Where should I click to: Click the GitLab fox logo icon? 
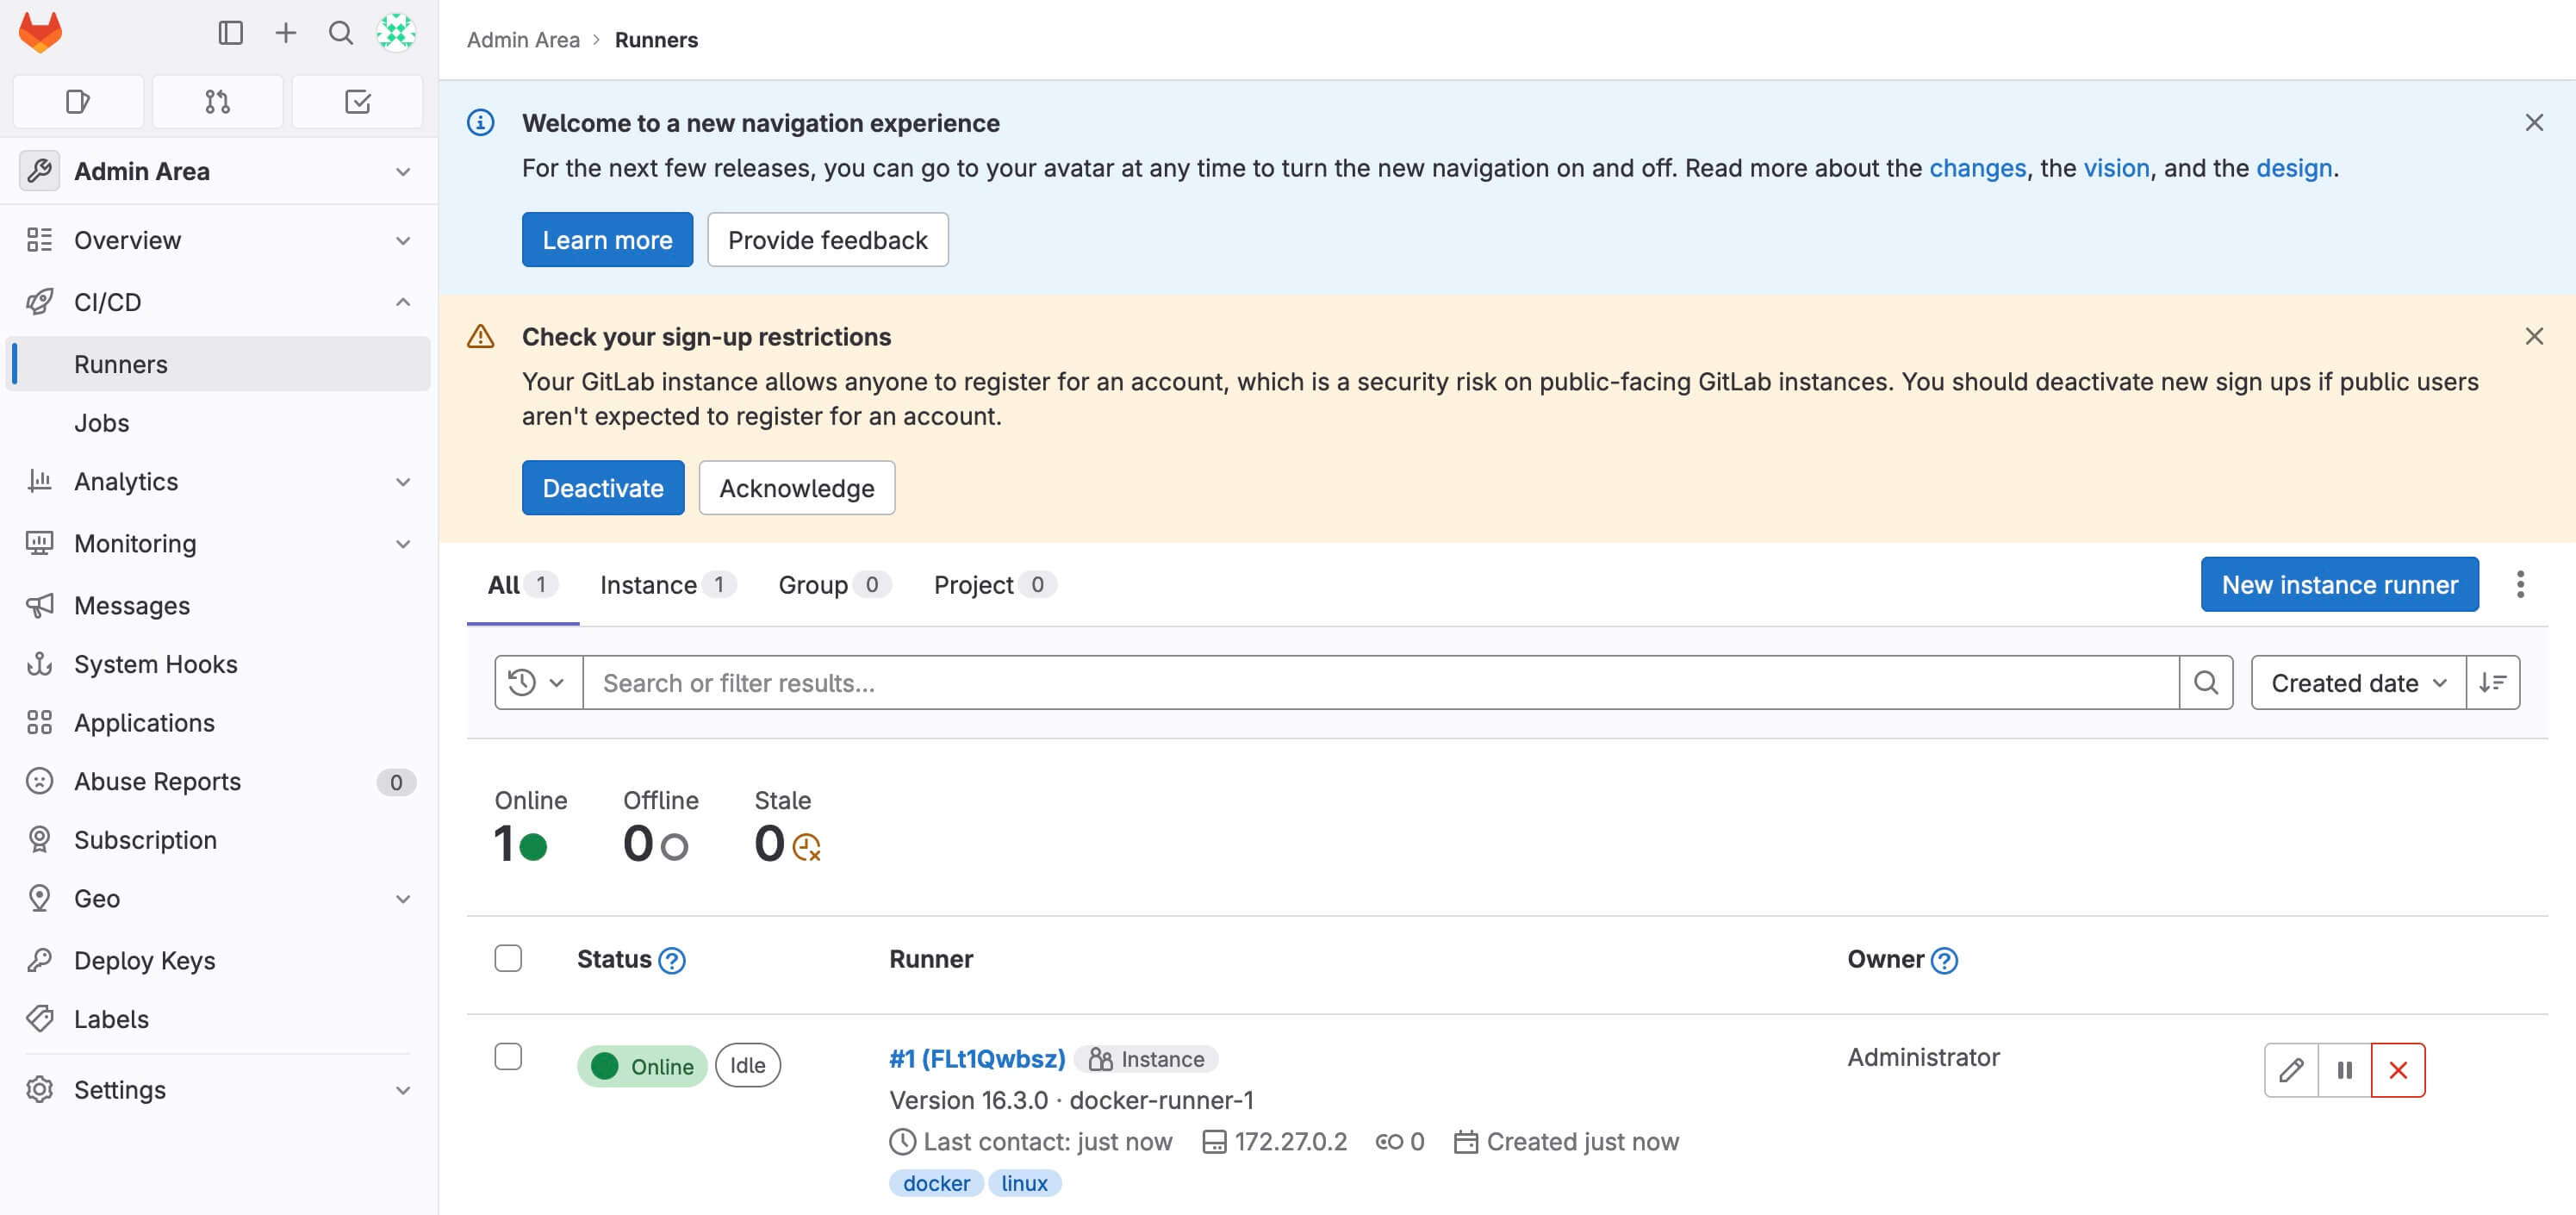(38, 31)
